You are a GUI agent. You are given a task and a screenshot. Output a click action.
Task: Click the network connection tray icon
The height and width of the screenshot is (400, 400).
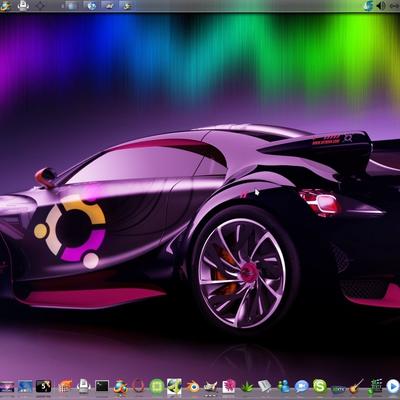(394, 6)
